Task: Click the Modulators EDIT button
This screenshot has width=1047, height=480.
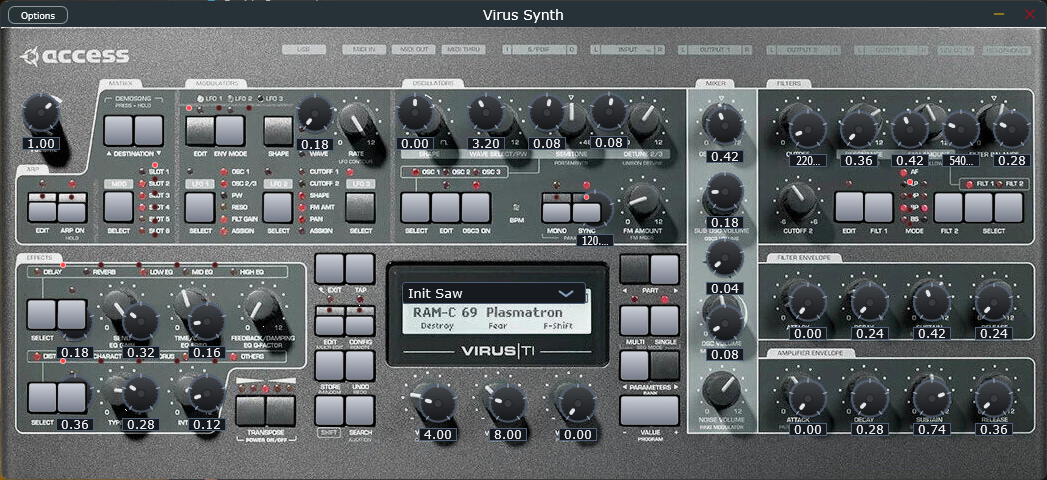Action: click(x=199, y=130)
